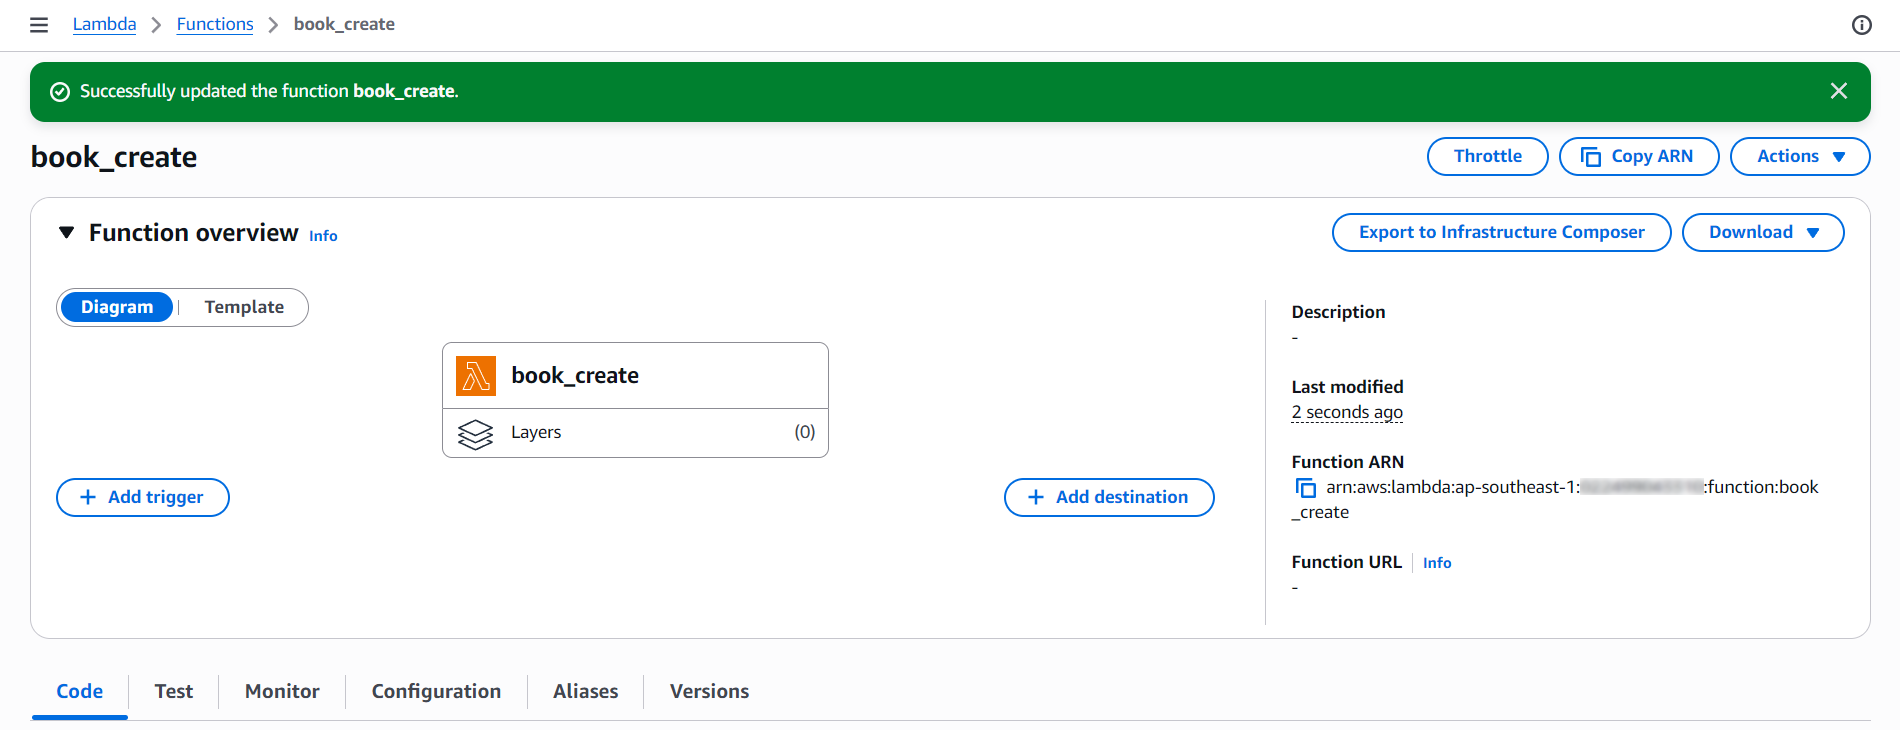Switch to the Monitor tab

pyautogui.click(x=282, y=691)
